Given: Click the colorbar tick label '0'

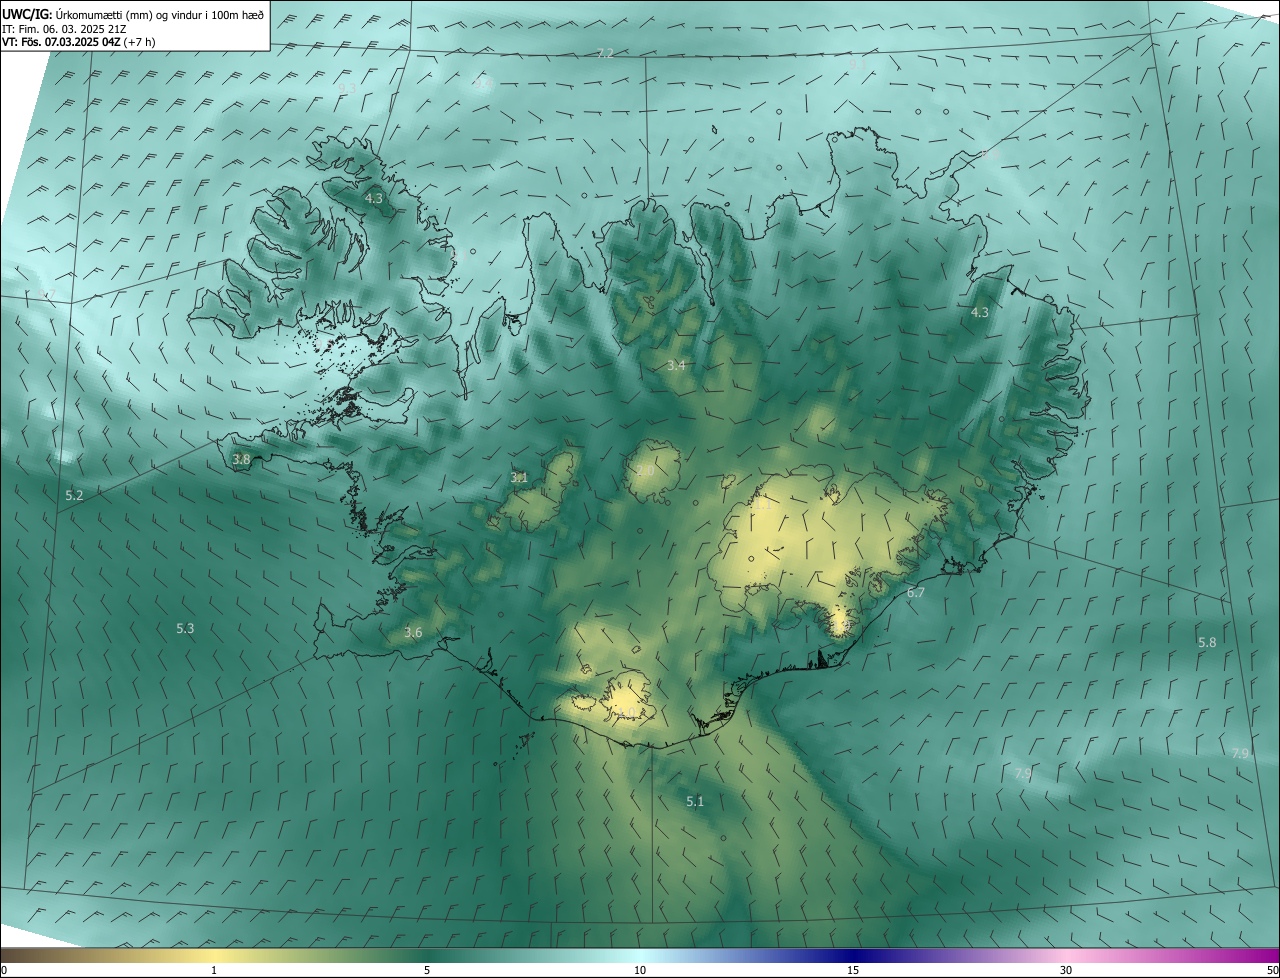Looking at the screenshot, I should [x=4, y=971].
